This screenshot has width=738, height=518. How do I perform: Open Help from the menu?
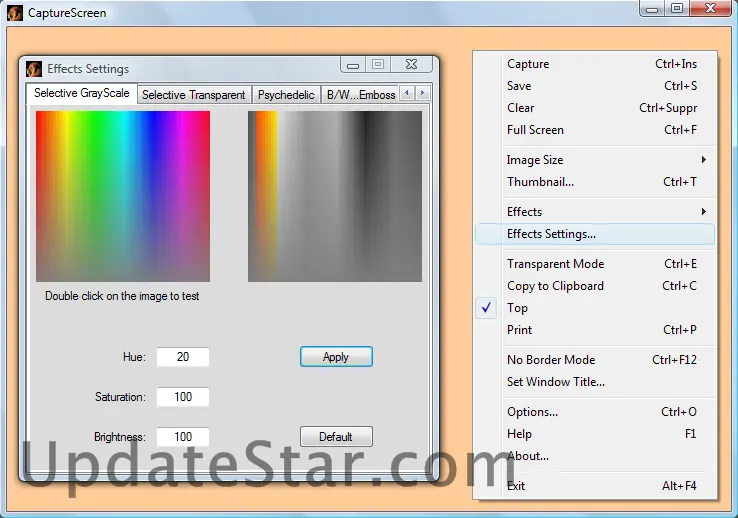[x=595, y=434]
